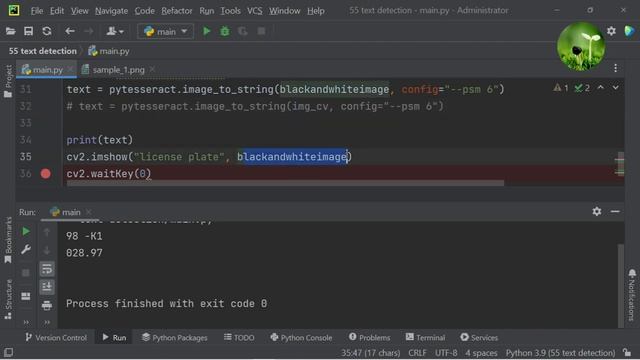
Task: Open the Tools menu
Action: [x=231, y=11]
